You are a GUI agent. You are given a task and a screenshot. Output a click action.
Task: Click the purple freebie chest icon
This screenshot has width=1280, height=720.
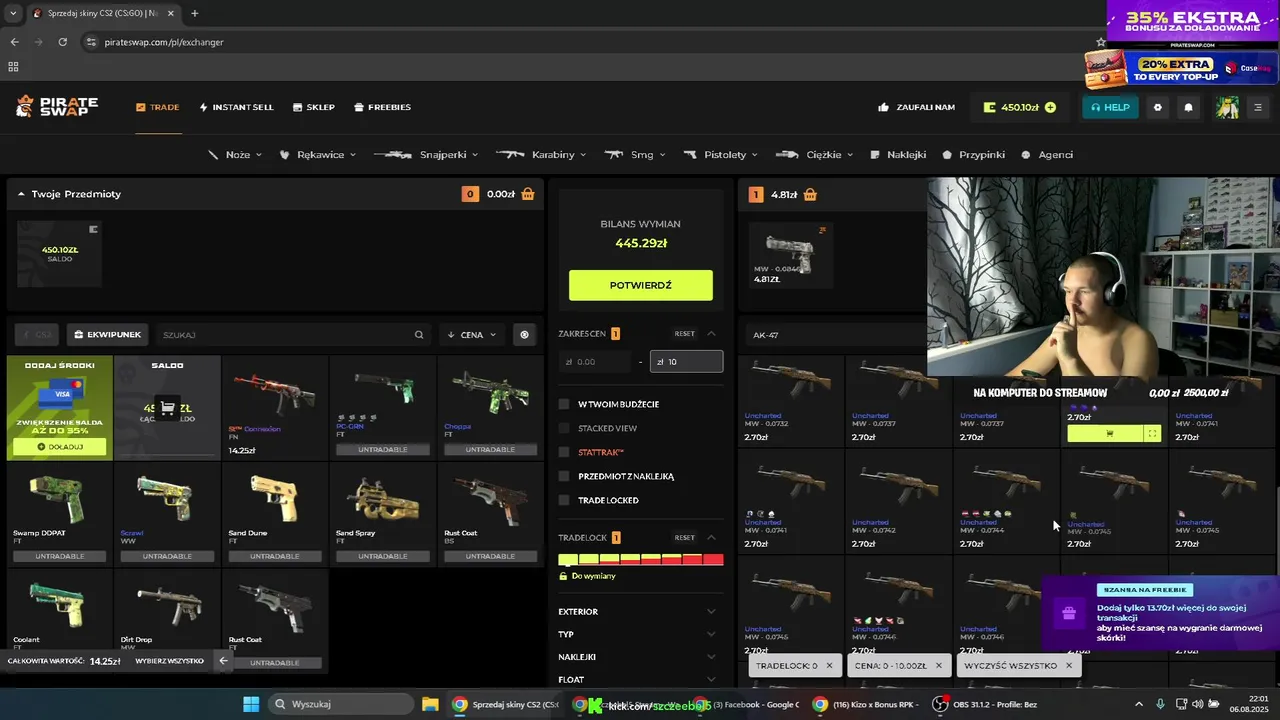tap(1069, 613)
